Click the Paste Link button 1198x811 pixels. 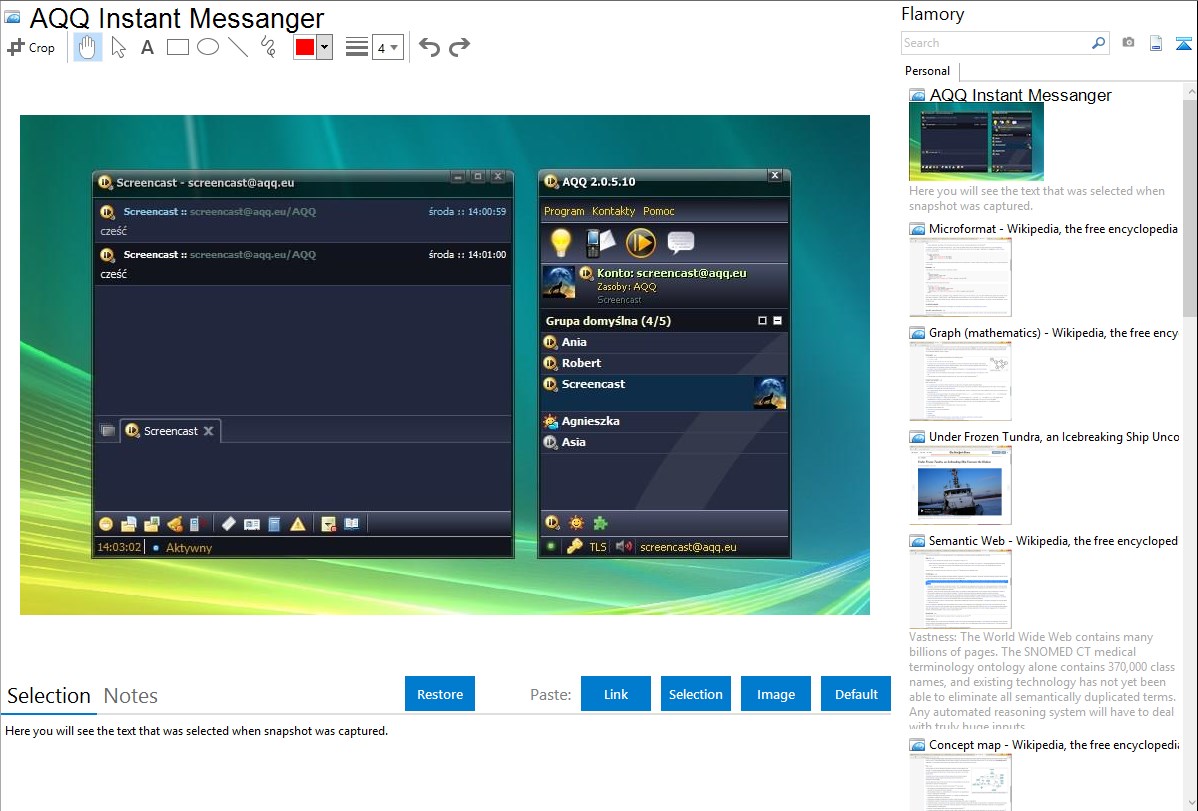click(616, 694)
